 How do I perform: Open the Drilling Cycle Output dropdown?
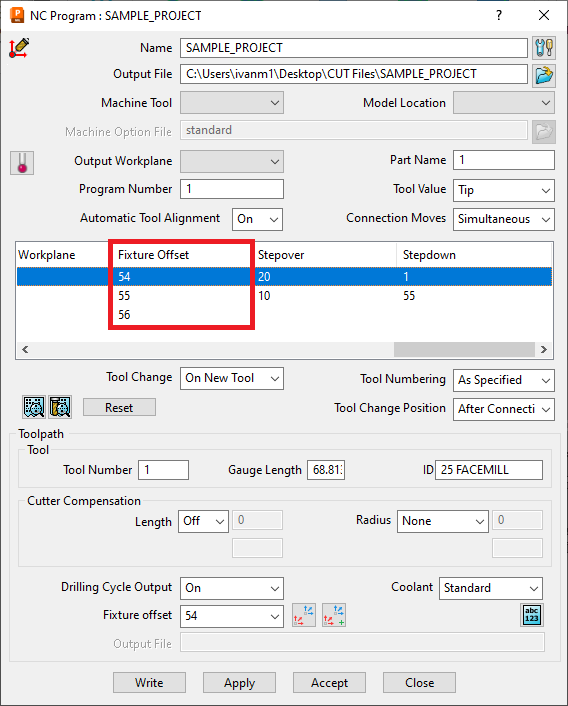pyautogui.click(x=232, y=588)
